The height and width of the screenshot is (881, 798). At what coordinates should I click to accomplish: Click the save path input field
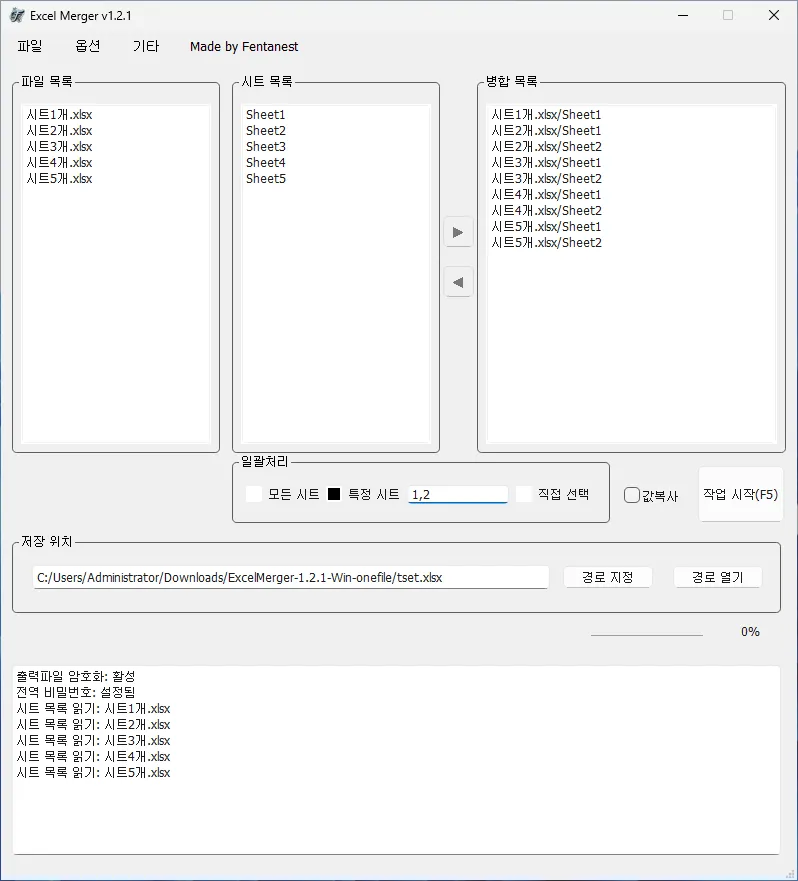(x=291, y=578)
